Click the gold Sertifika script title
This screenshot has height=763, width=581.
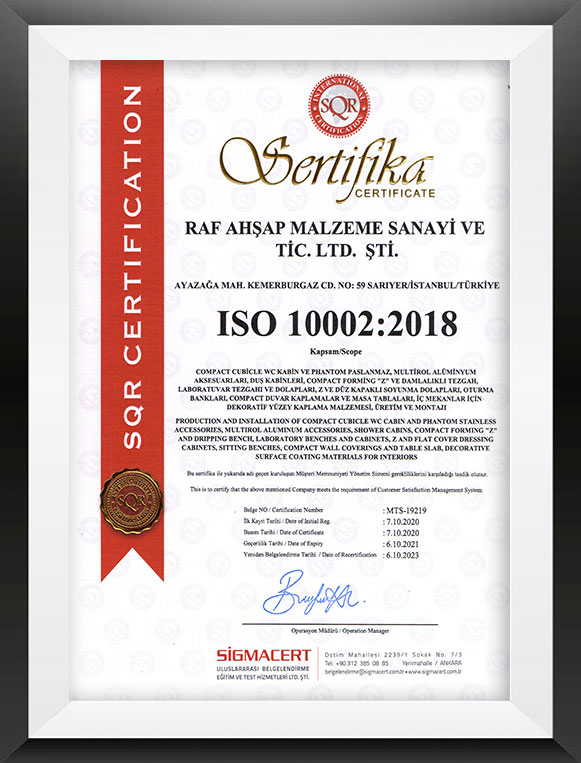coord(326,166)
